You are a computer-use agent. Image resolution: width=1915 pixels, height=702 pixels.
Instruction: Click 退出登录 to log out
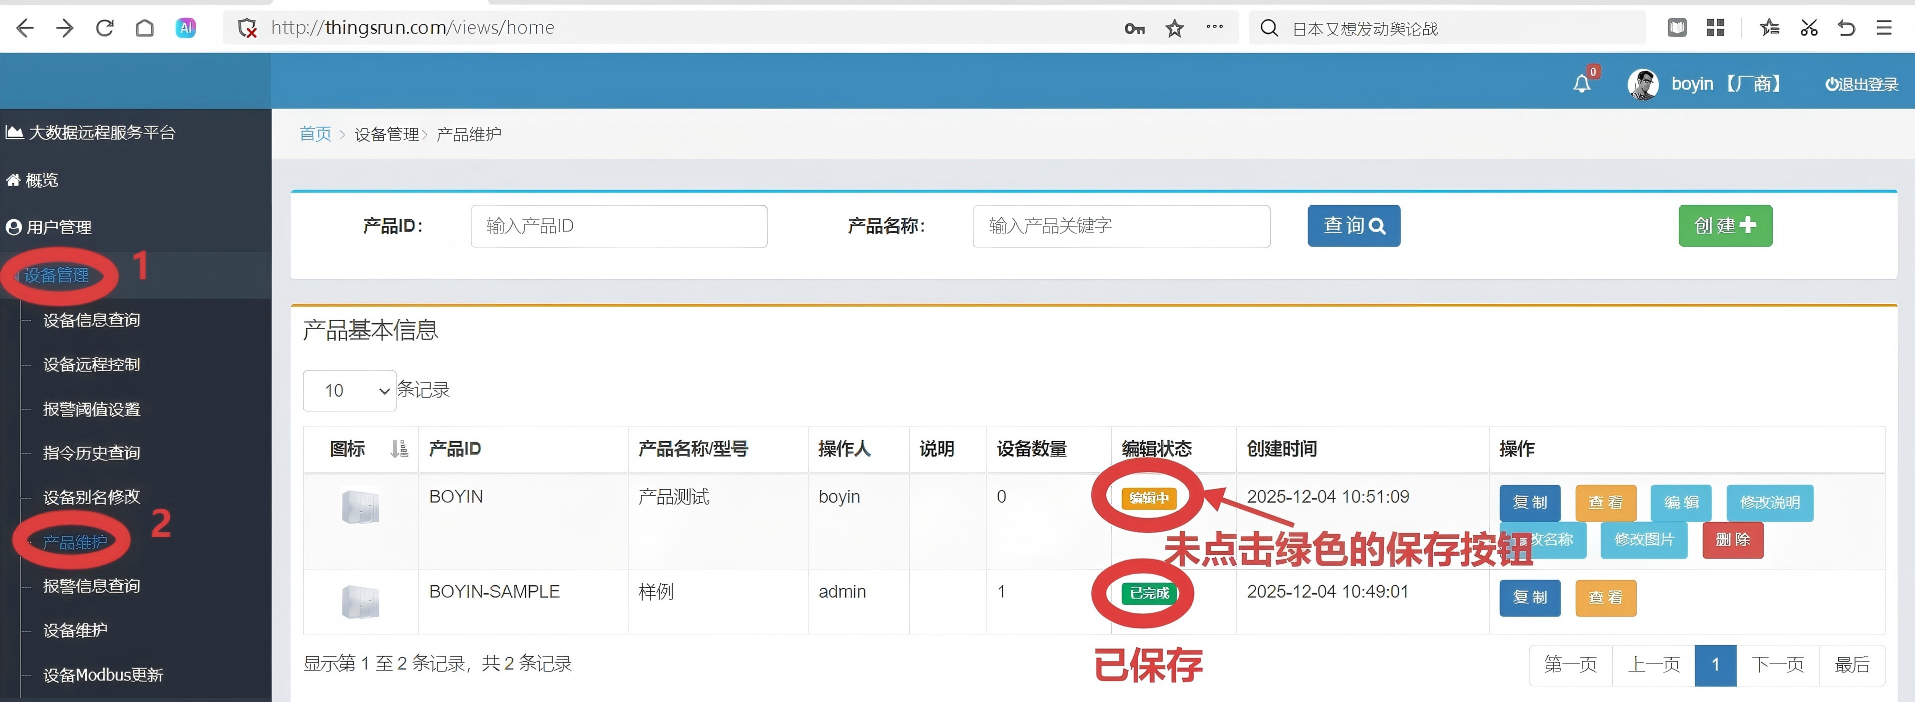point(1861,85)
